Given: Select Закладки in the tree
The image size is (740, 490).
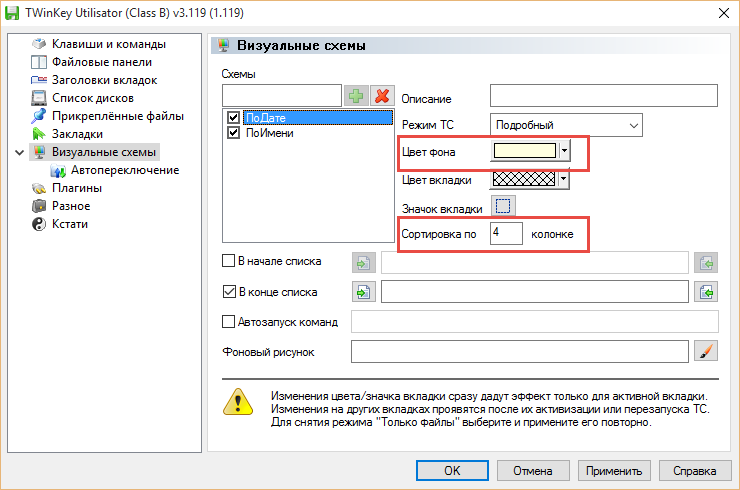Looking at the screenshot, I should tap(77, 134).
